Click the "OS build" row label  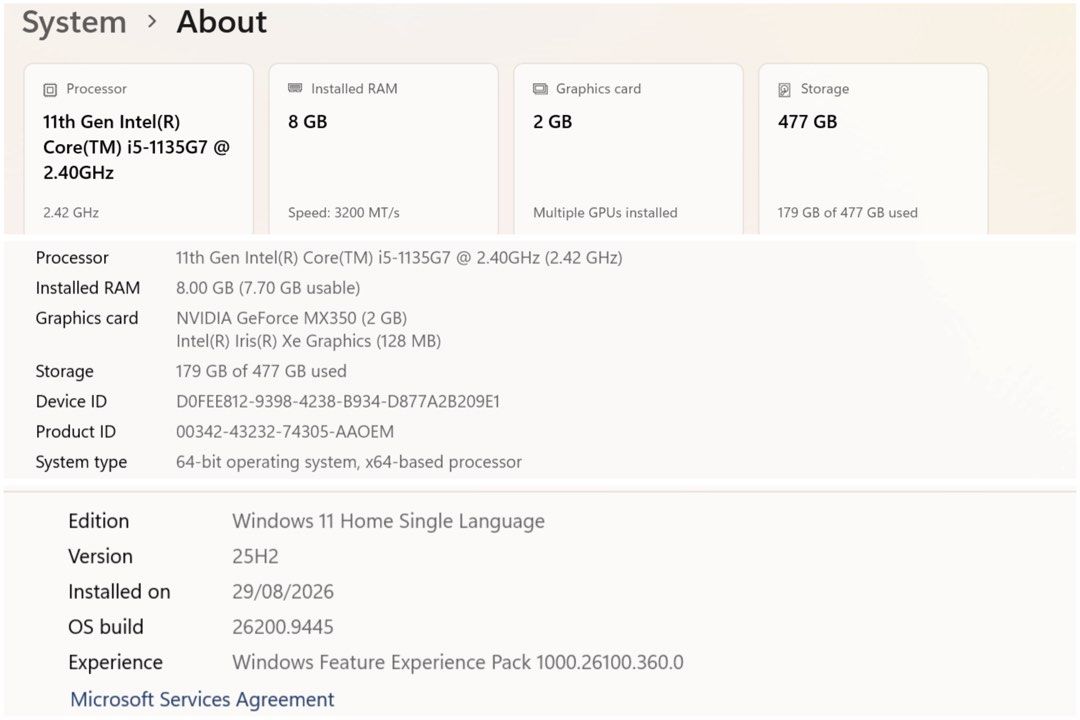106,627
